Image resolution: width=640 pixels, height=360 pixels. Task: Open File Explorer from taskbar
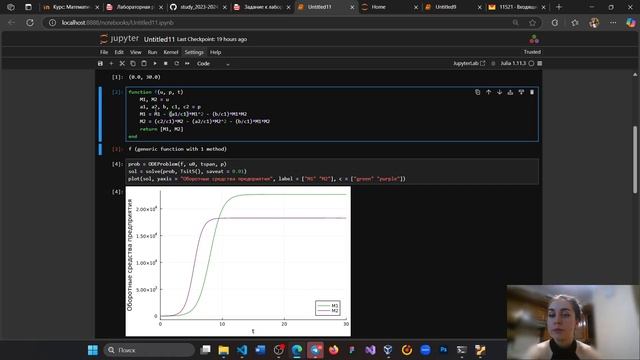[x=223, y=350]
